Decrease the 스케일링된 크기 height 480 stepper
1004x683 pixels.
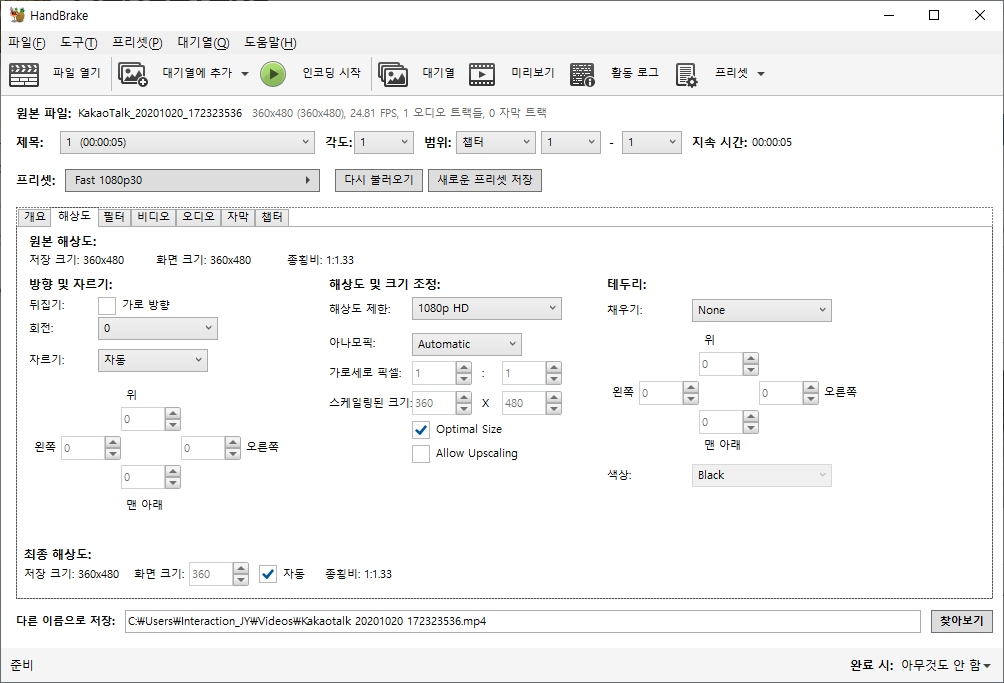pyautogui.click(x=554, y=409)
